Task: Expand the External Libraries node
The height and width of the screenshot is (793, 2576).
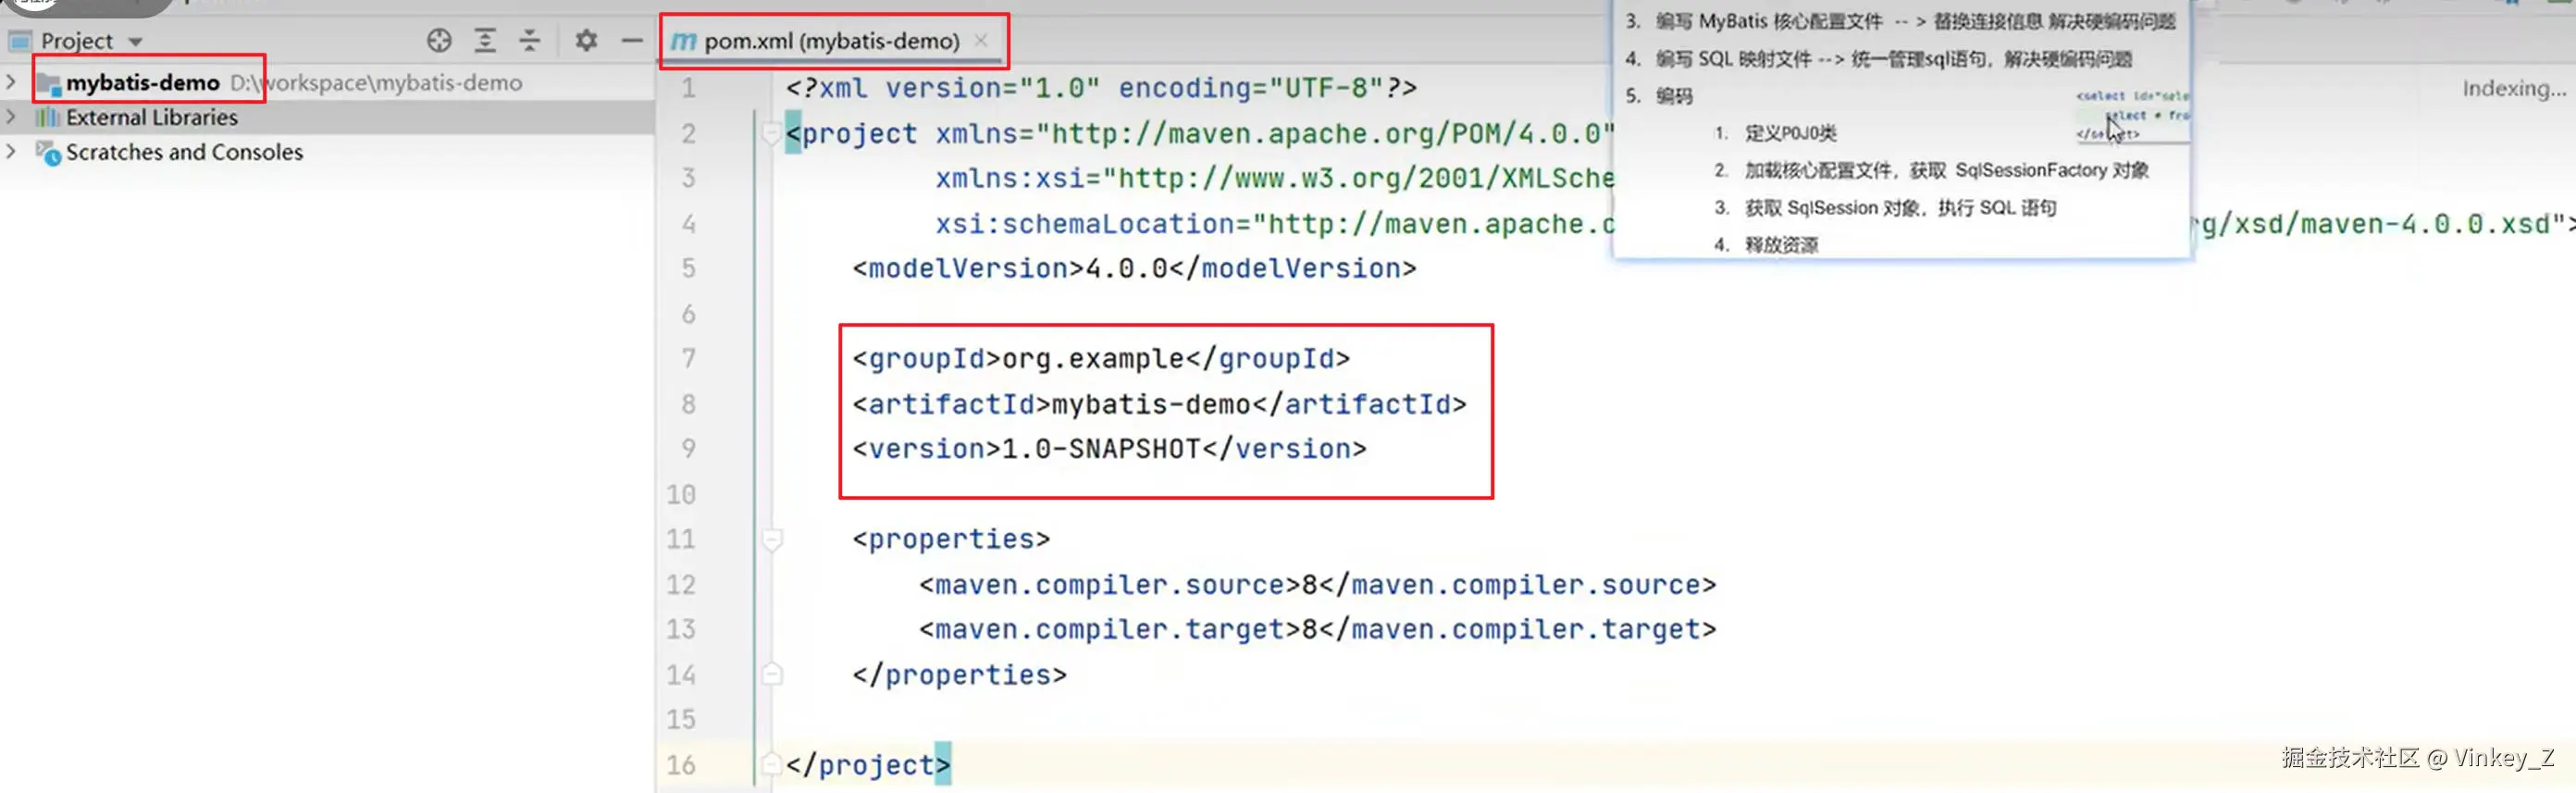Action: tap(11, 117)
